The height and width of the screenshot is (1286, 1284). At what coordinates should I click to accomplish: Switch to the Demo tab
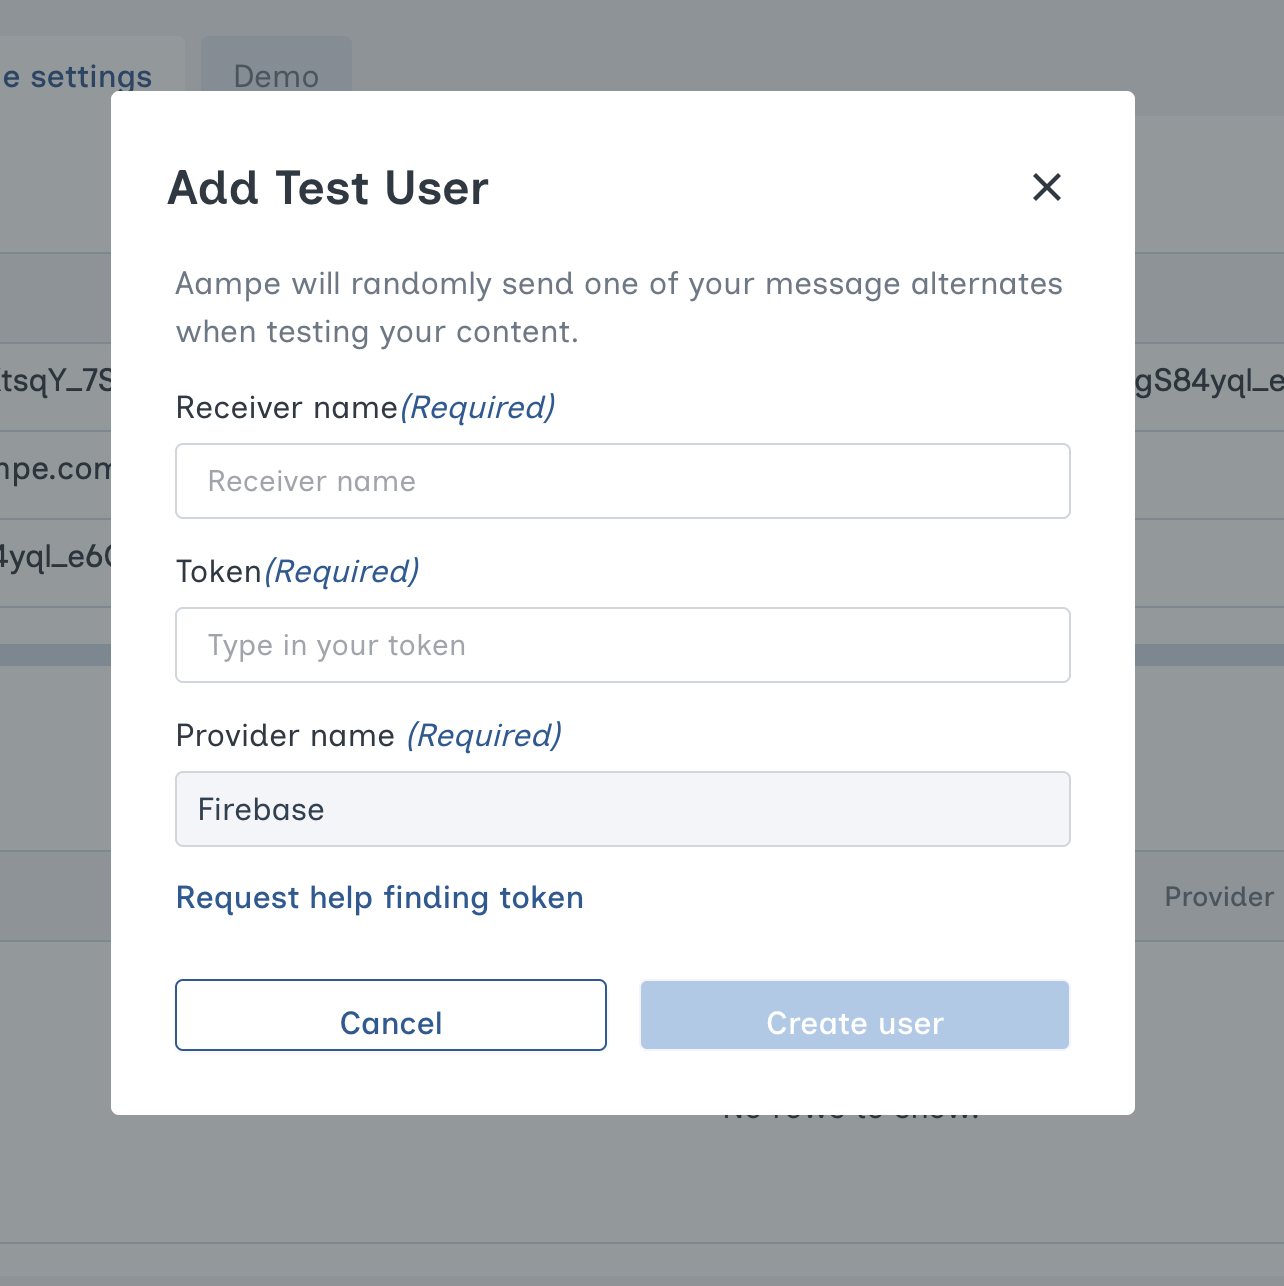(x=276, y=75)
